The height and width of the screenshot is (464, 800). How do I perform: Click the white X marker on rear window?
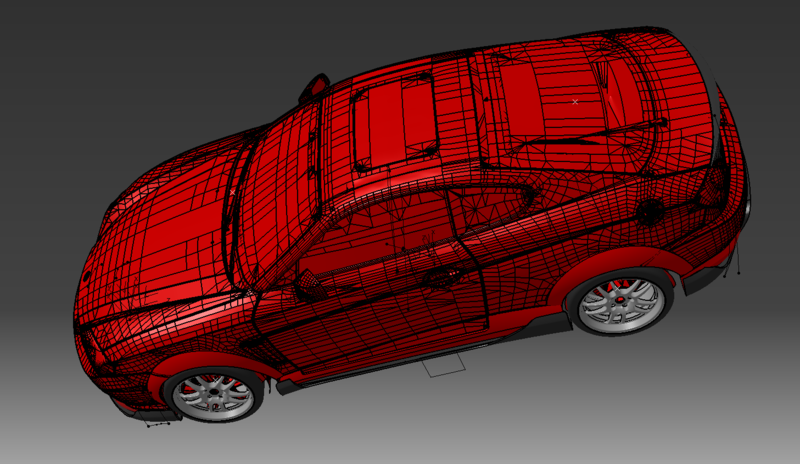tap(575, 101)
